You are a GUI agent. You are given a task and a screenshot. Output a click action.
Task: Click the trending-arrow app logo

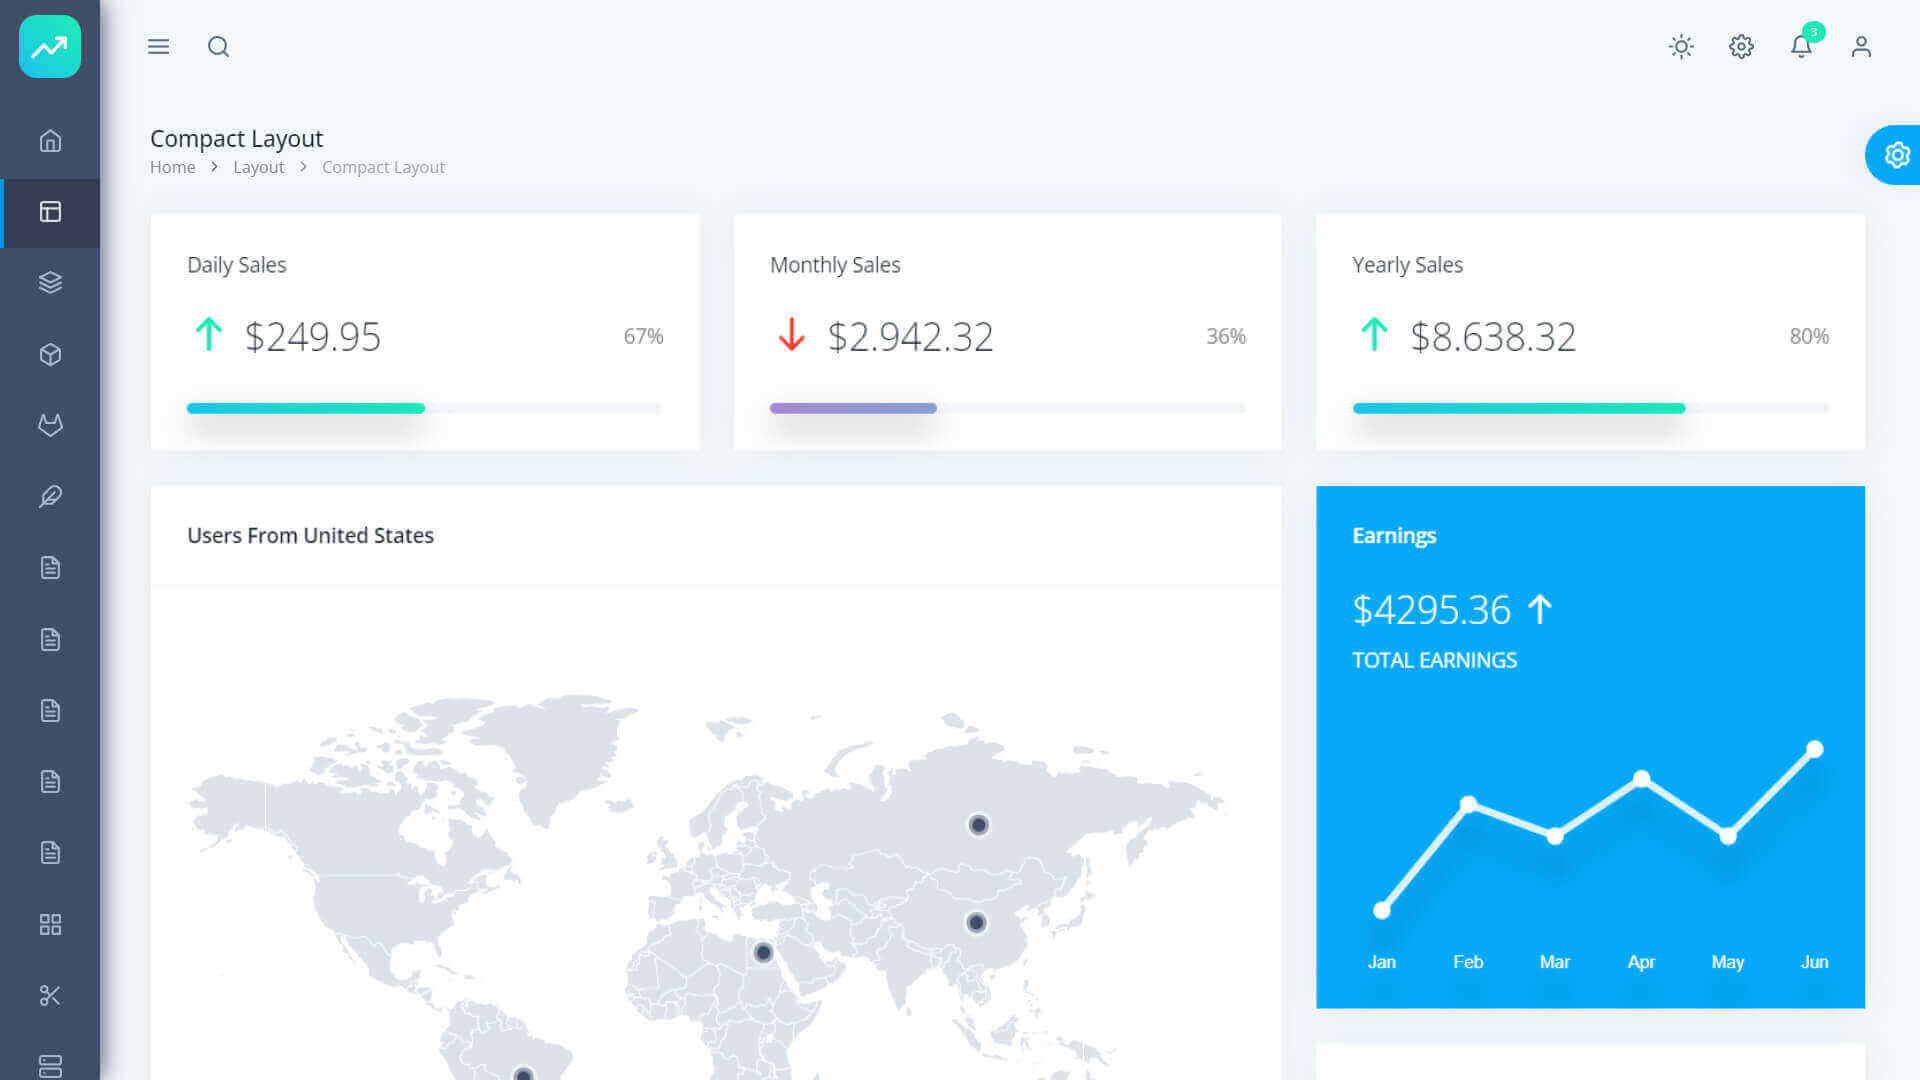click(x=50, y=47)
